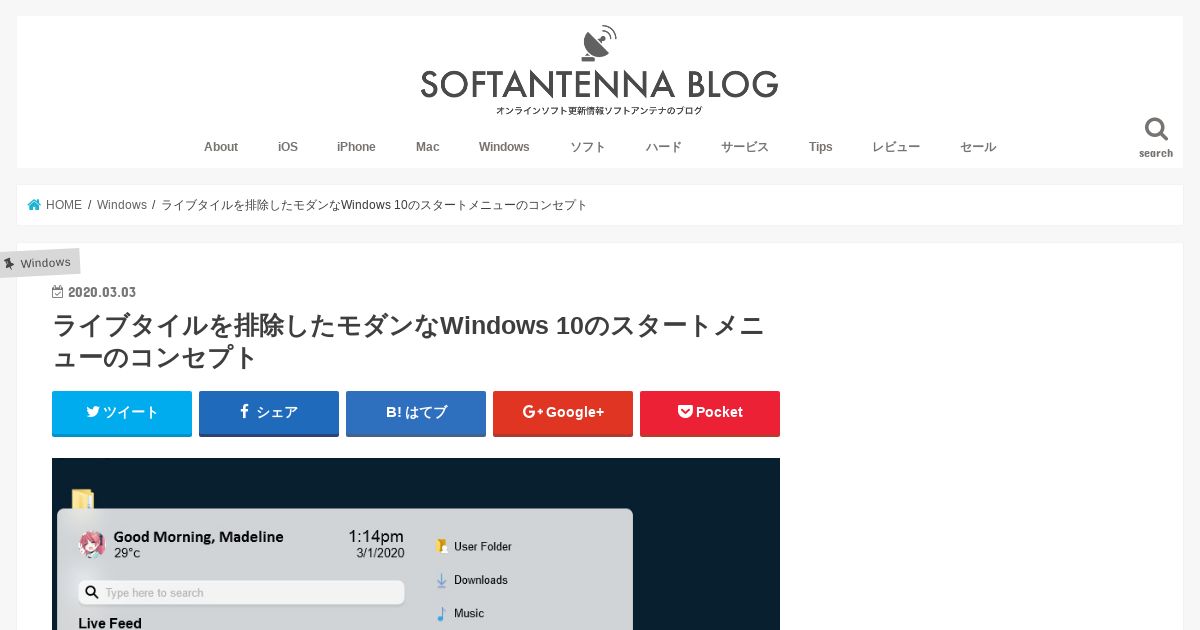Screen dimensions: 1200x630
Task: Open the ソフト menu item
Action: [x=588, y=147]
